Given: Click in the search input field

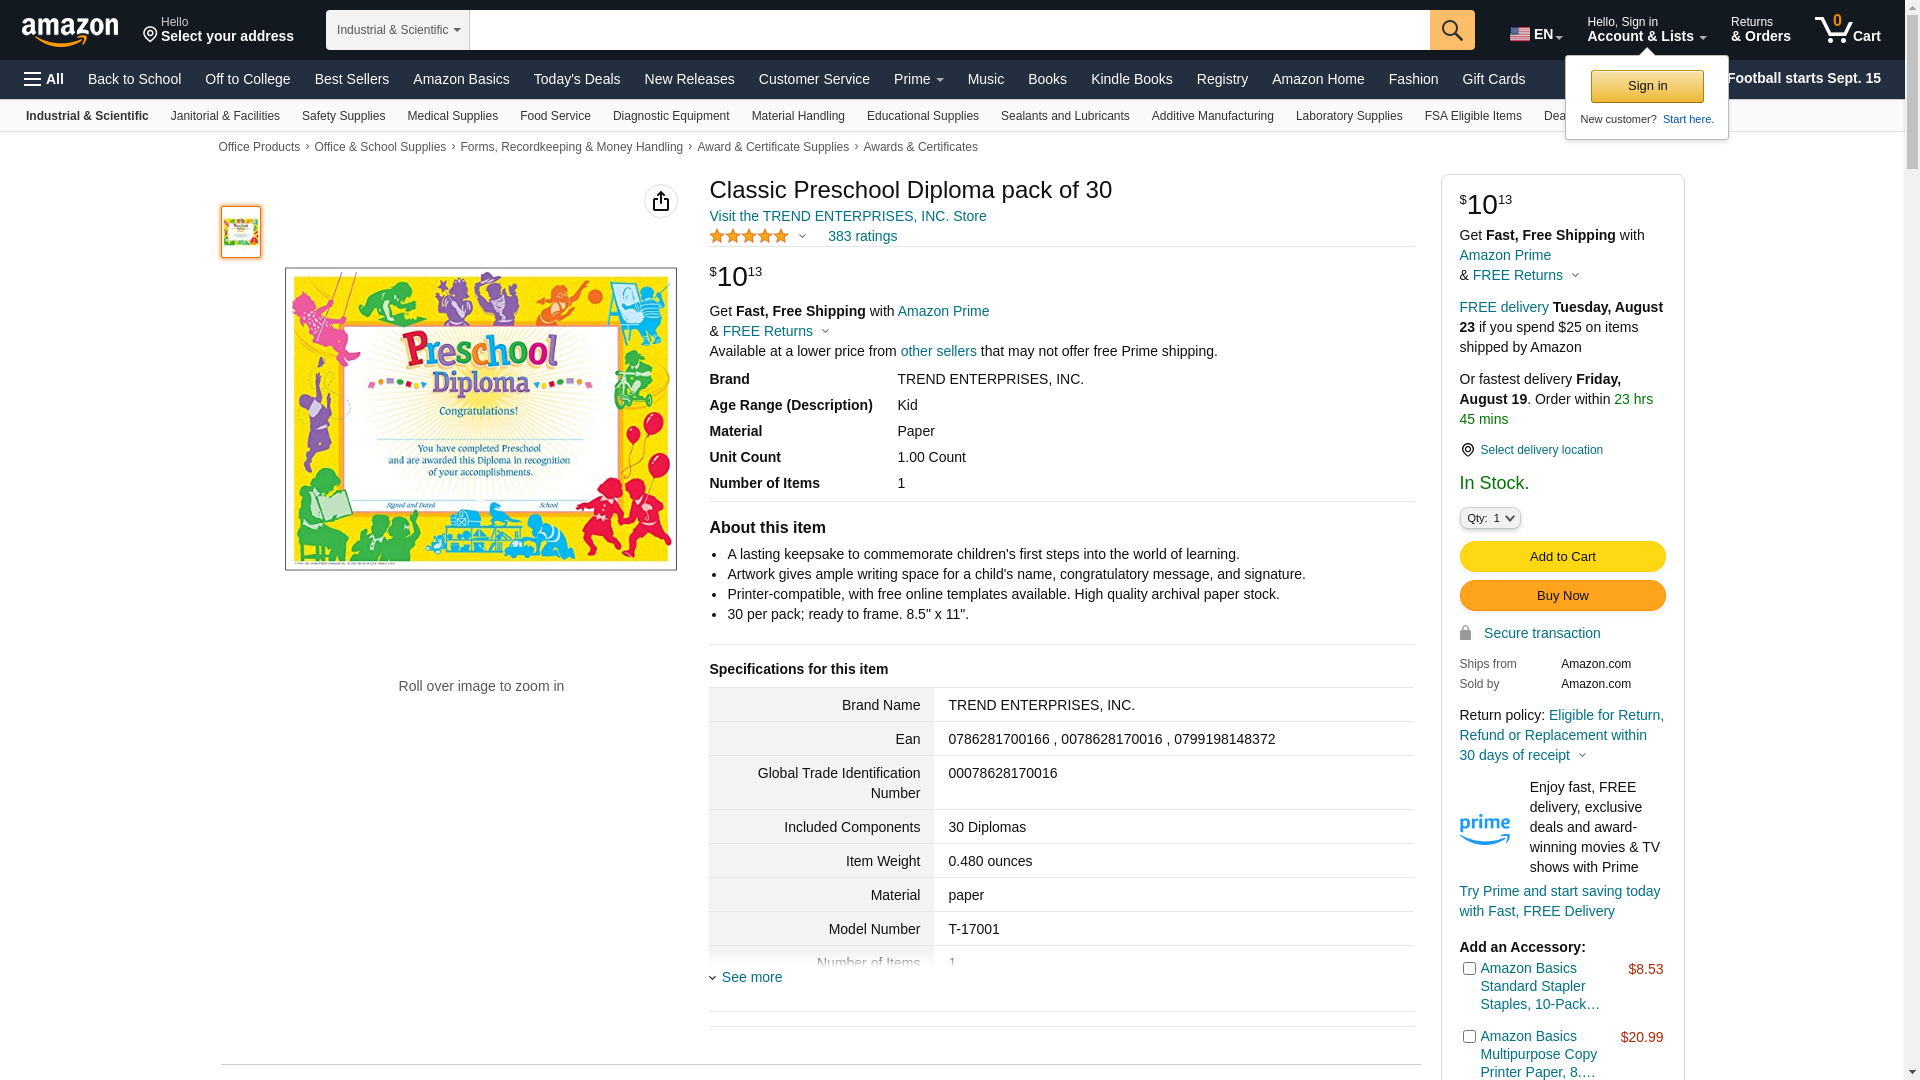Looking at the screenshot, I should coord(949,30).
